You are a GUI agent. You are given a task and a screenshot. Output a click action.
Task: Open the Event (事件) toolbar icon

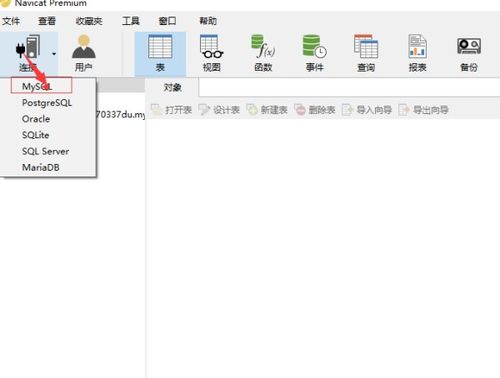pyautogui.click(x=315, y=53)
